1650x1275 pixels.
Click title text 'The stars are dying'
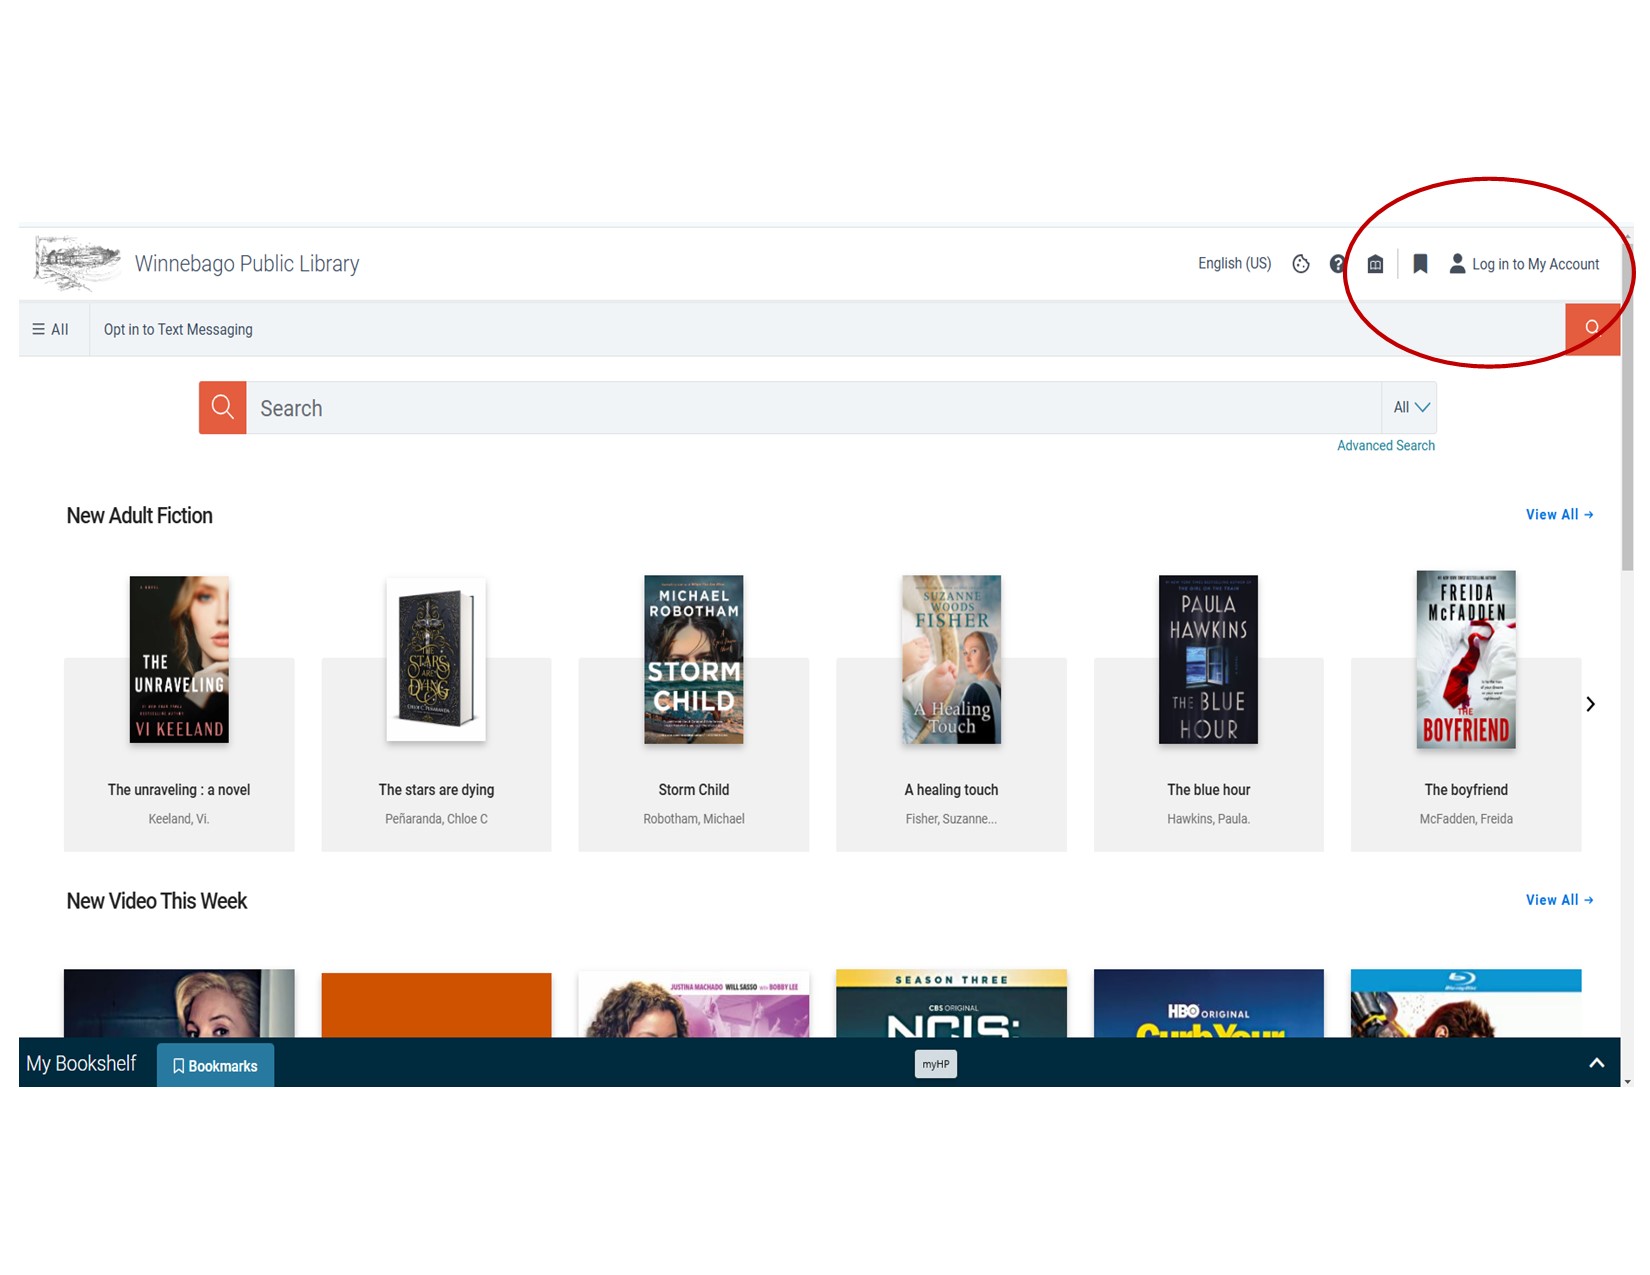click(x=436, y=790)
